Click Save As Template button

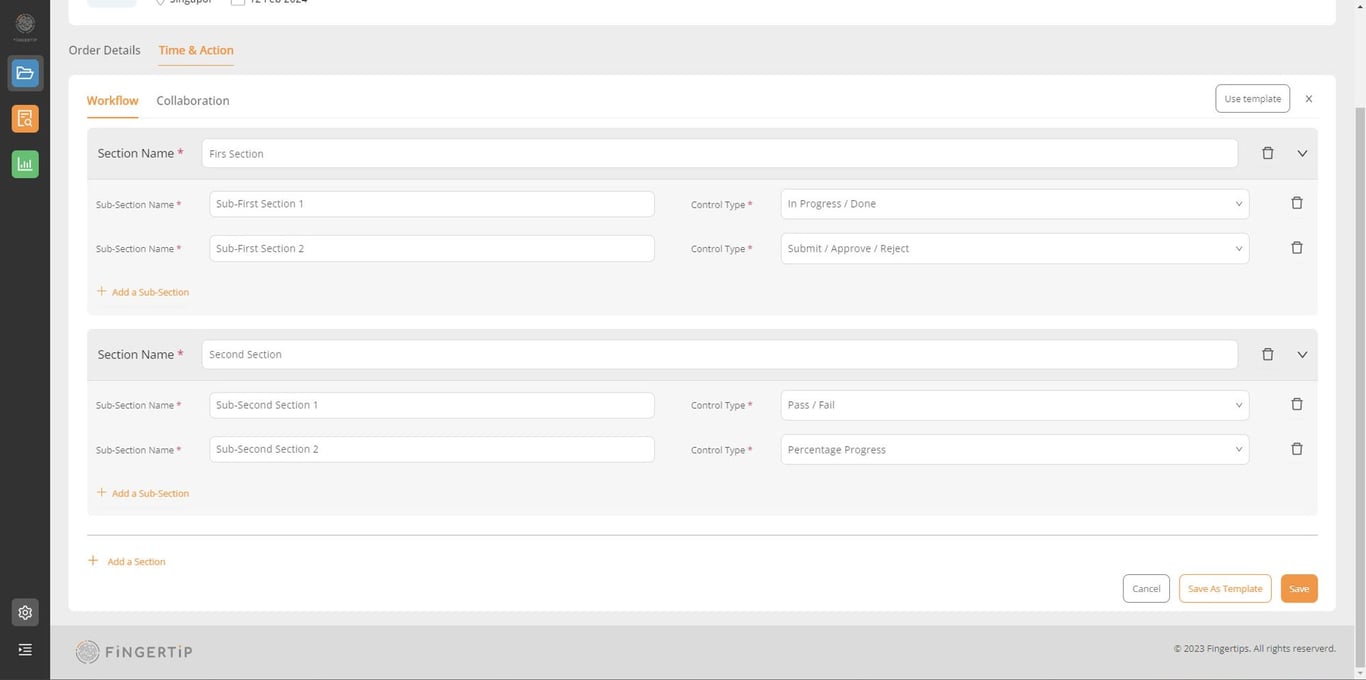tap(1225, 589)
